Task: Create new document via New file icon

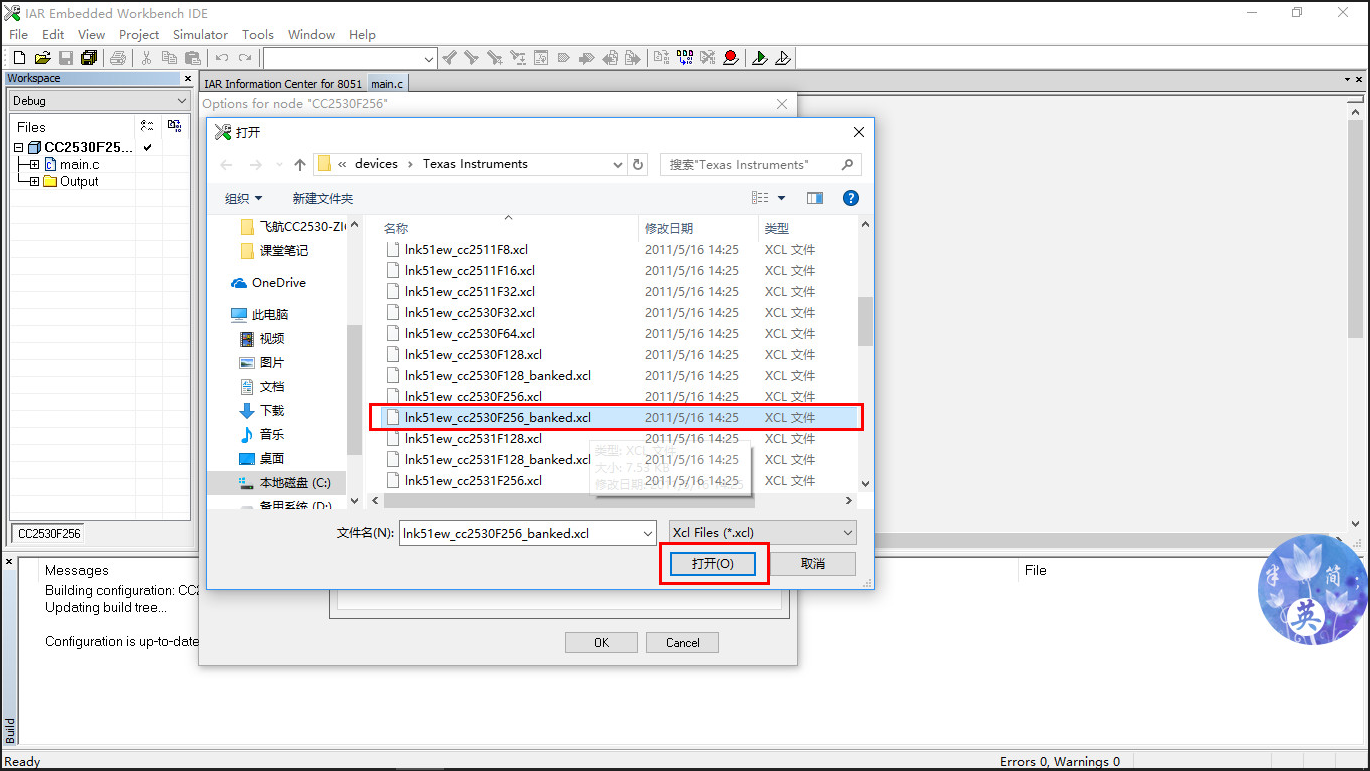Action: pos(17,57)
